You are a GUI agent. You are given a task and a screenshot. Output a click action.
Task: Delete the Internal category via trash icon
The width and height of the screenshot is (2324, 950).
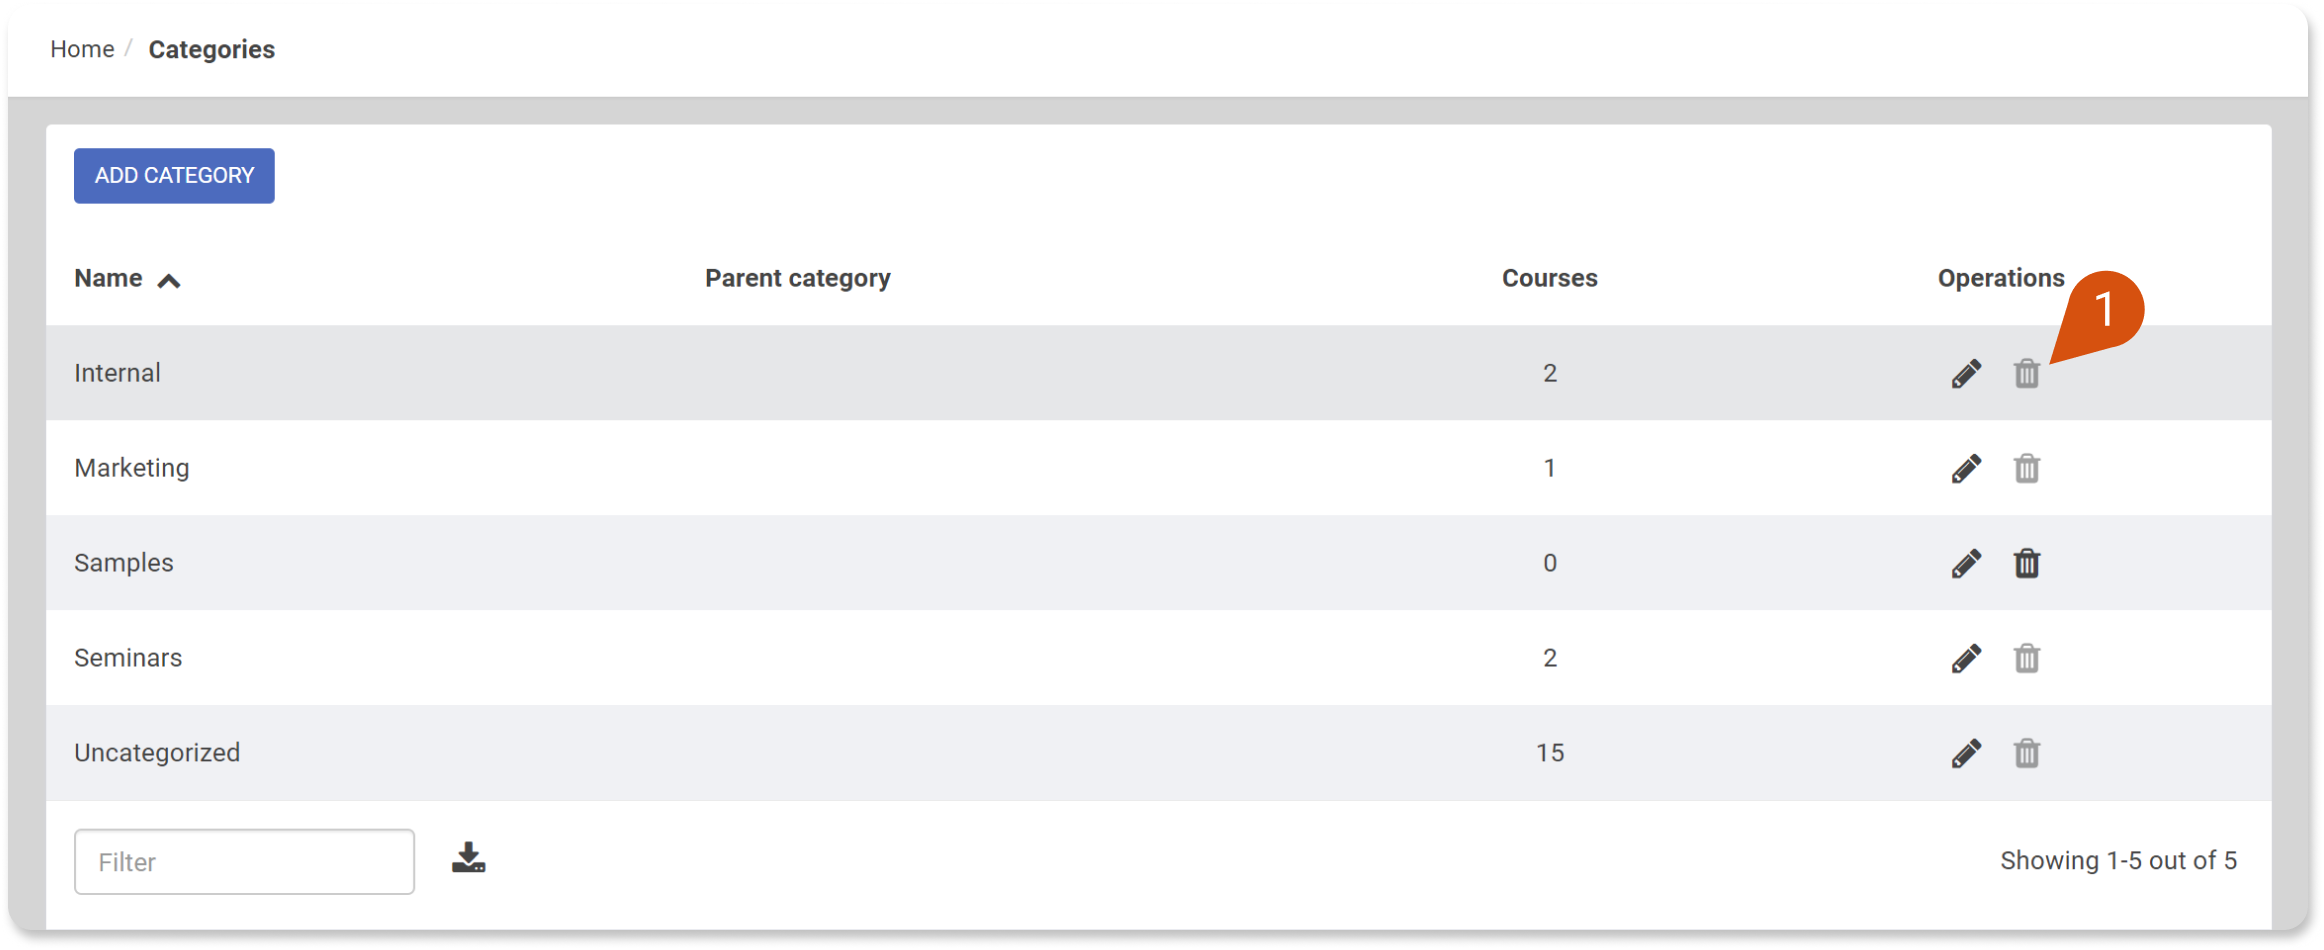coord(2026,373)
